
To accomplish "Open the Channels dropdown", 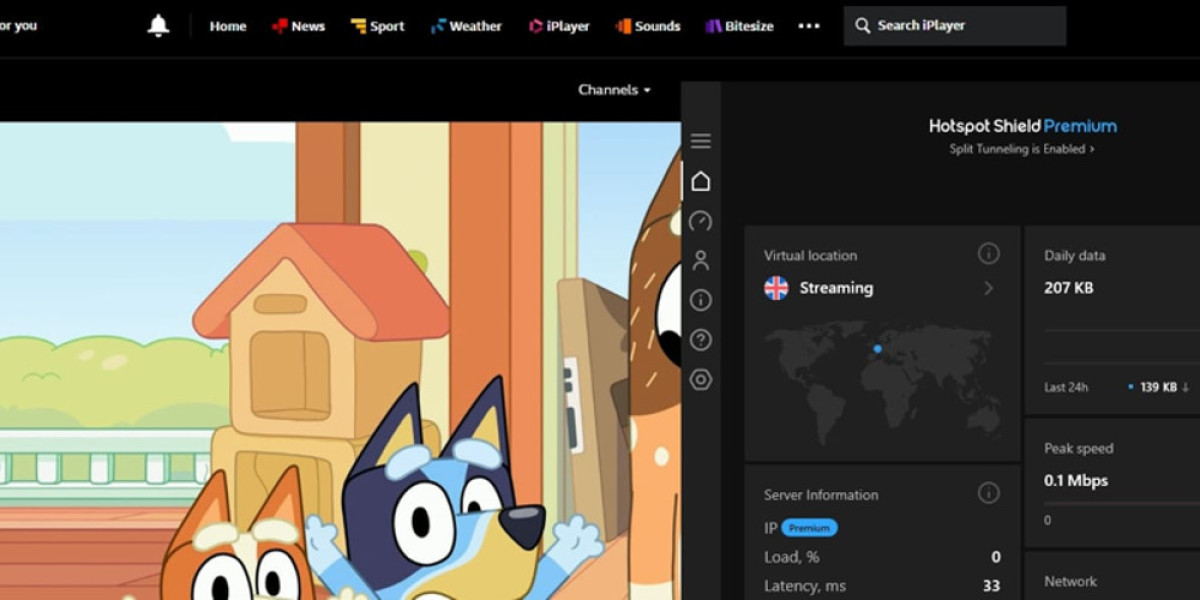I will pyautogui.click(x=613, y=89).
